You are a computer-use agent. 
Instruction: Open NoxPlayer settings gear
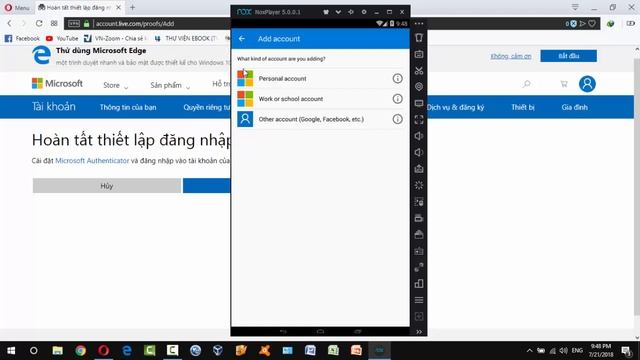pos(364,12)
